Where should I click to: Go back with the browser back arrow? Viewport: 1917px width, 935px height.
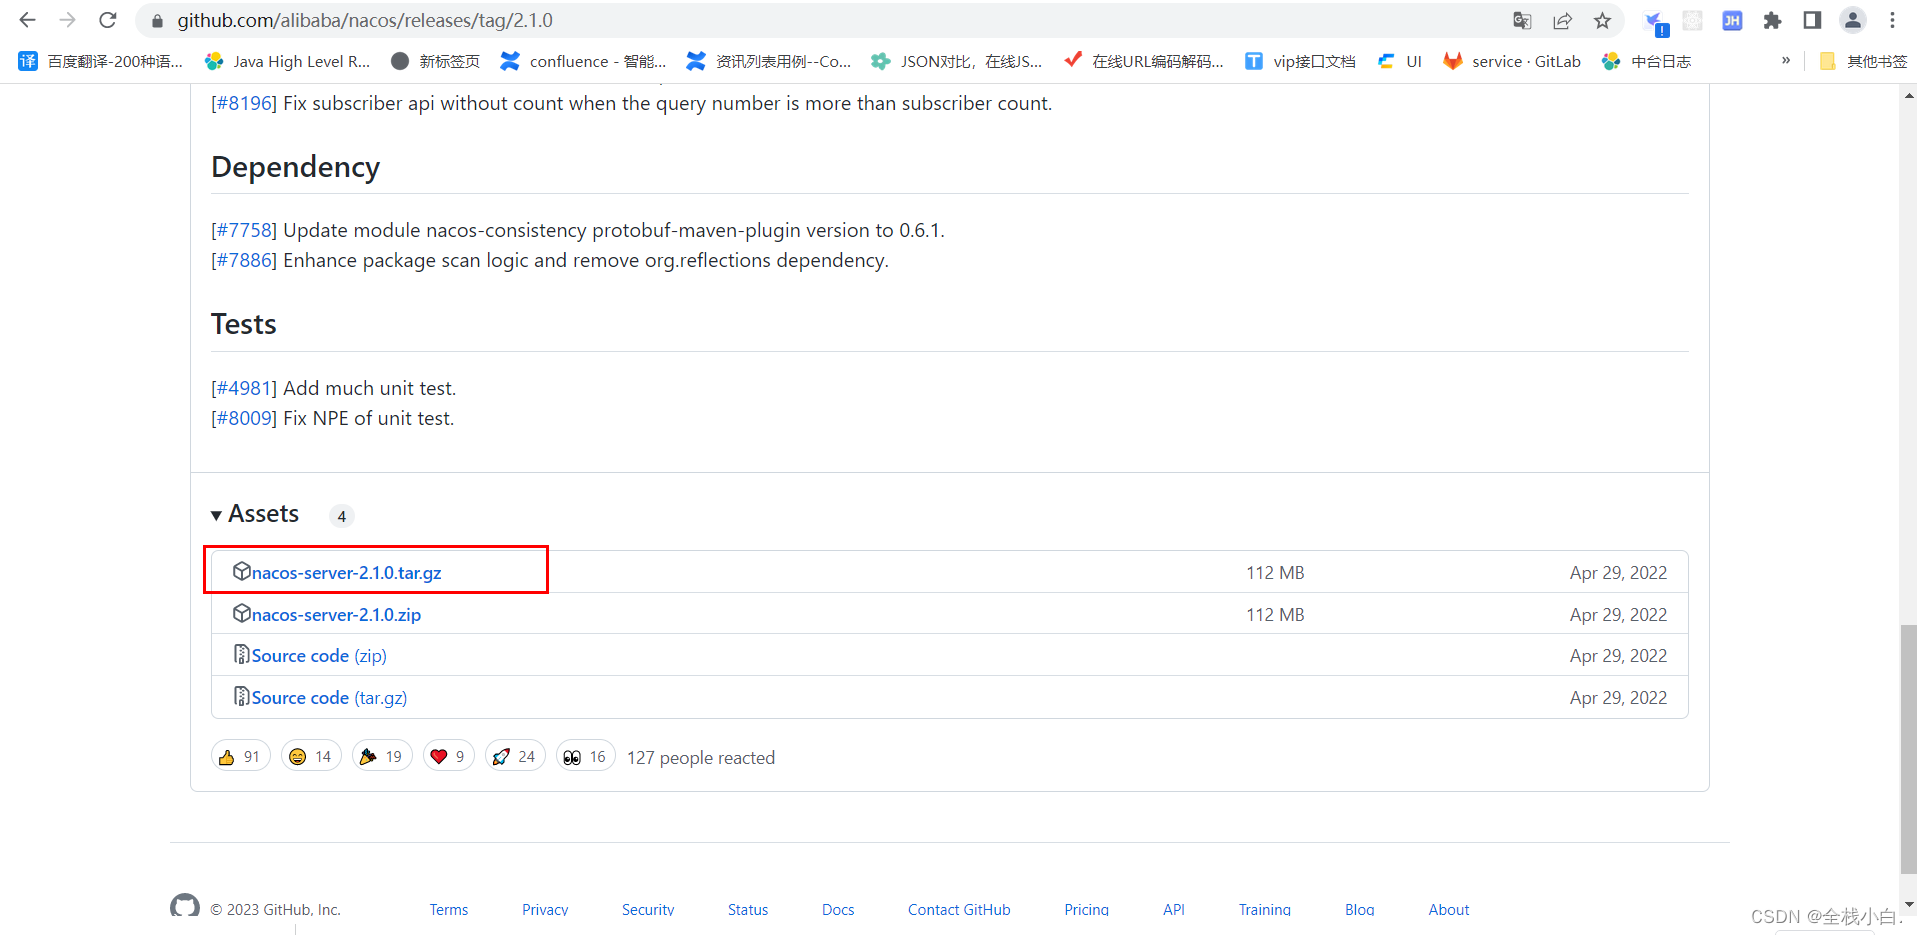(x=27, y=20)
